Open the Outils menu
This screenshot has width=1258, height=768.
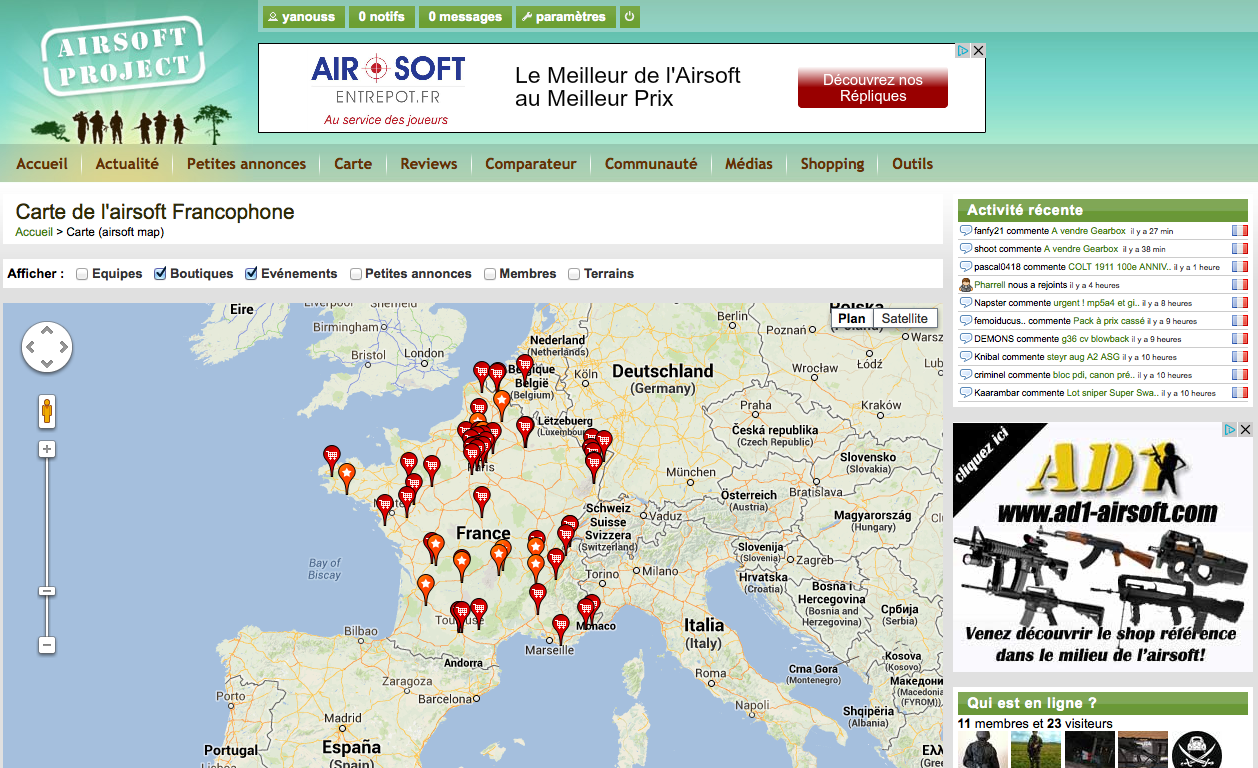(x=912, y=164)
